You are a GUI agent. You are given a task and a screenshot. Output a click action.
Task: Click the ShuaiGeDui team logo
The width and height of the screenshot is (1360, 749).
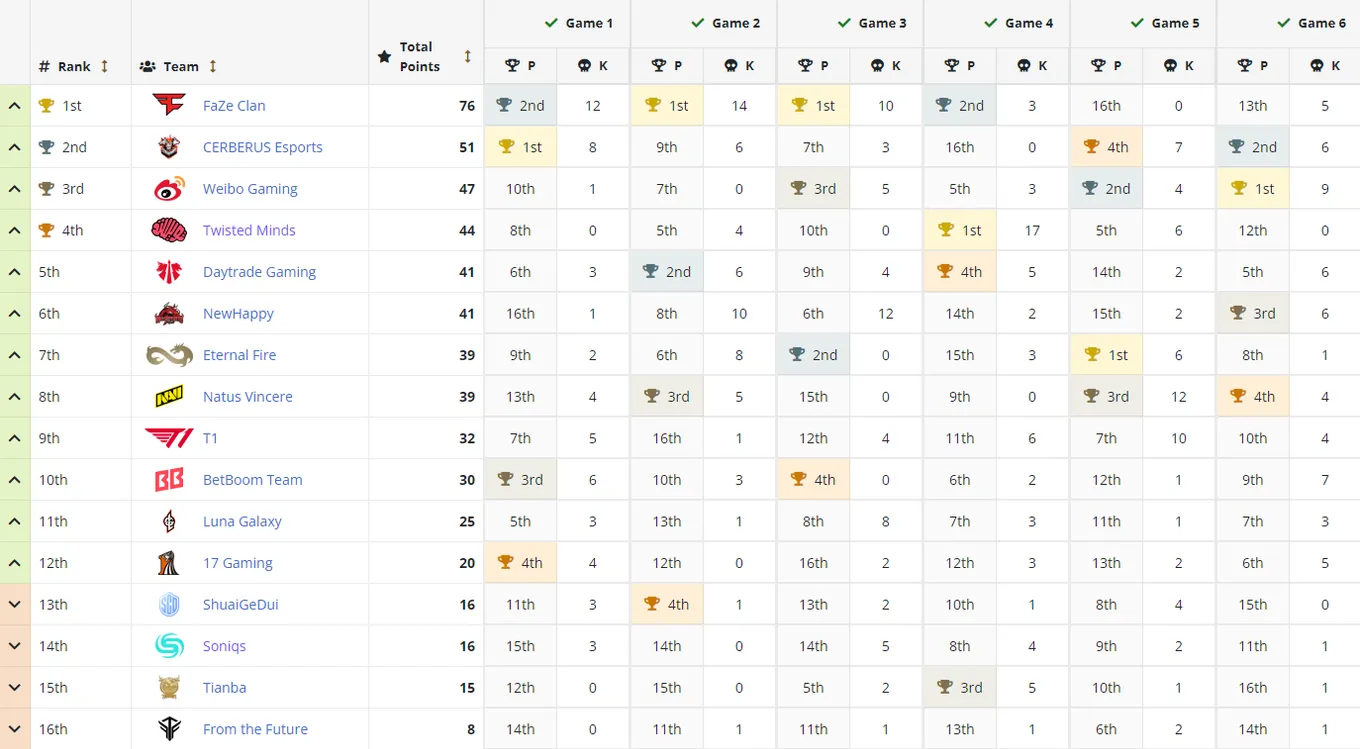[169, 605]
